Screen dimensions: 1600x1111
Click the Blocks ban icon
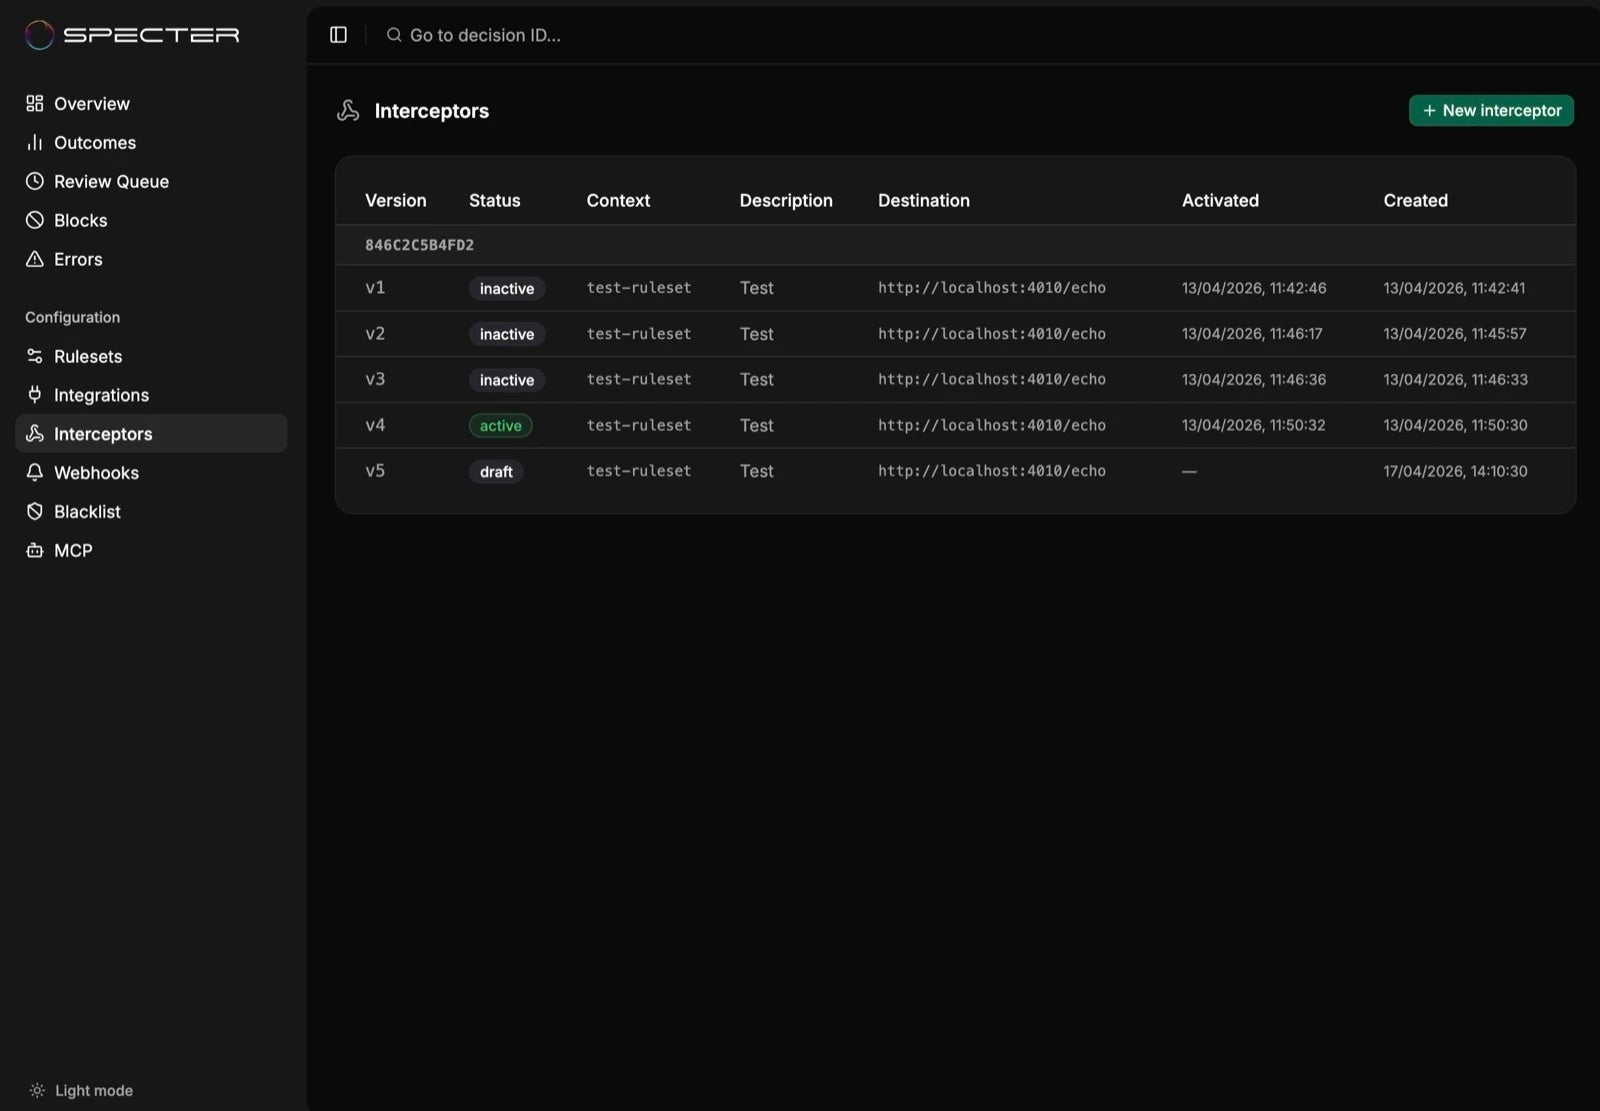(x=35, y=220)
